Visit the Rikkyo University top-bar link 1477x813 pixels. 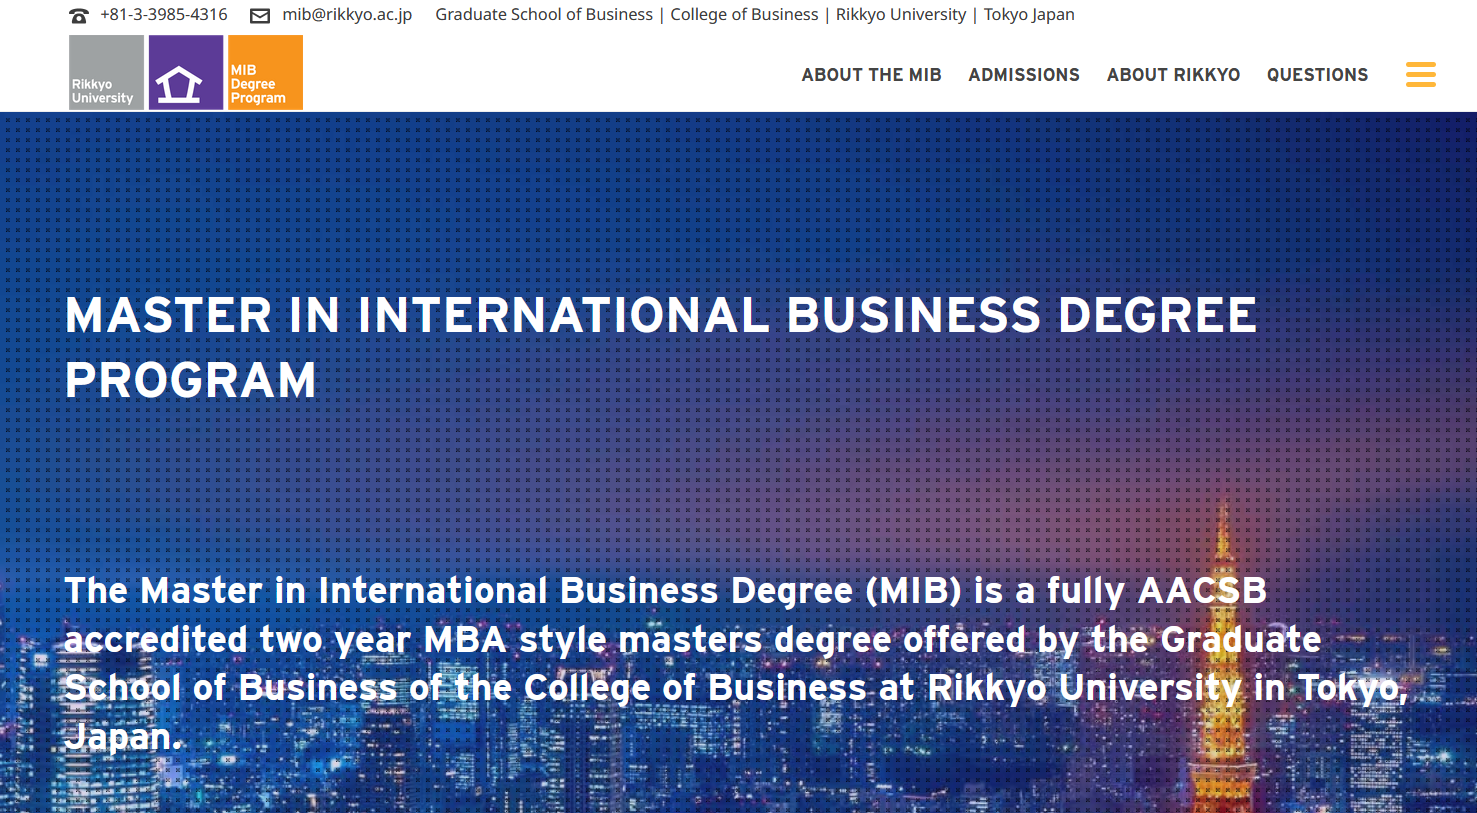coord(901,15)
